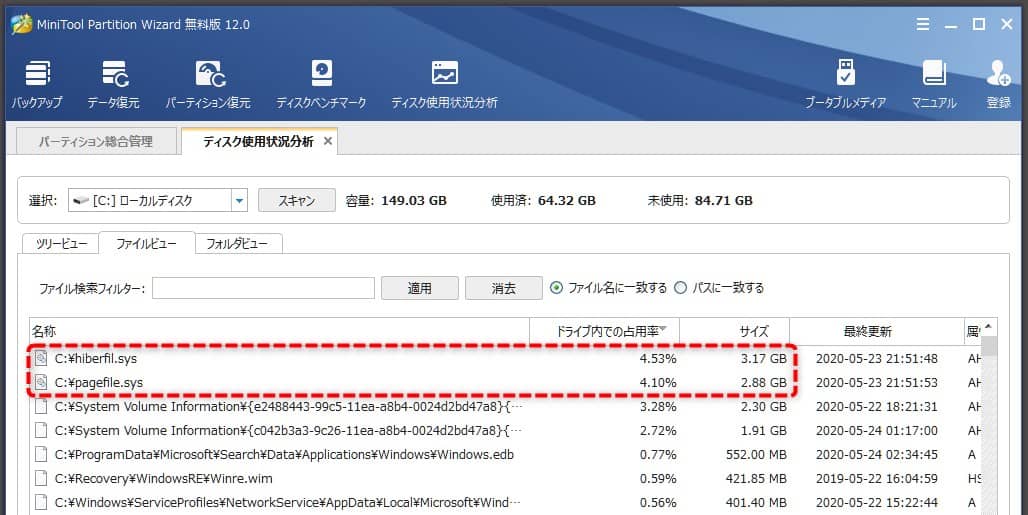
Task: Open the バックアップ backup tool
Action: [x=37, y=85]
